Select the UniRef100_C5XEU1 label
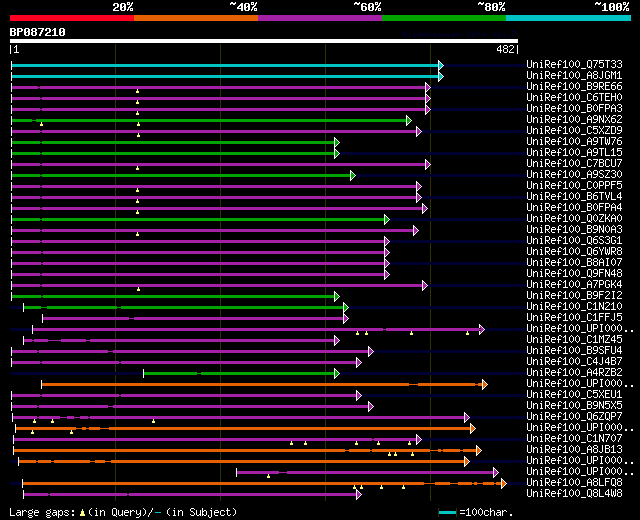The width and height of the screenshot is (640, 520). coord(574,395)
